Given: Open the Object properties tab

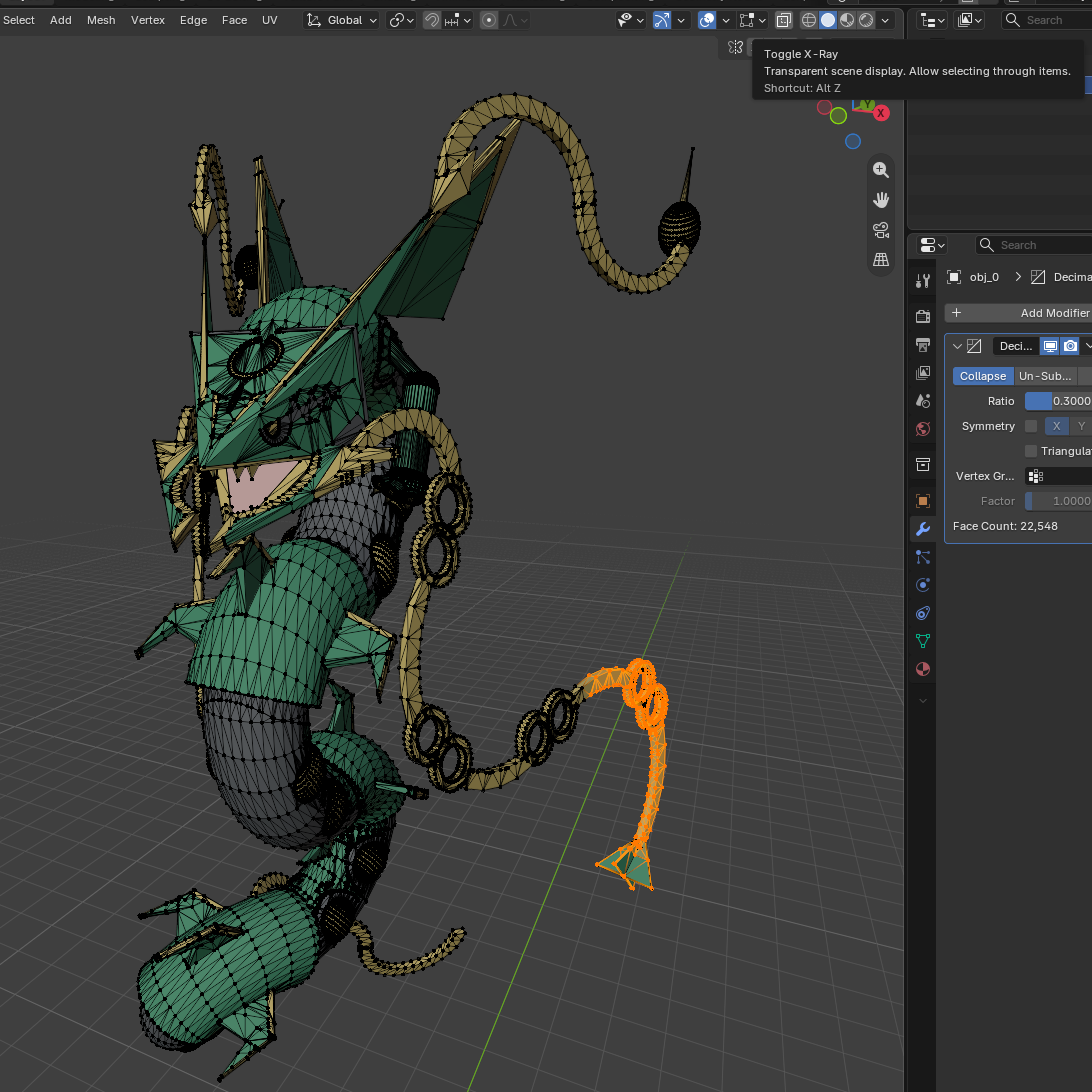Looking at the screenshot, I should (x=923, y=501).
